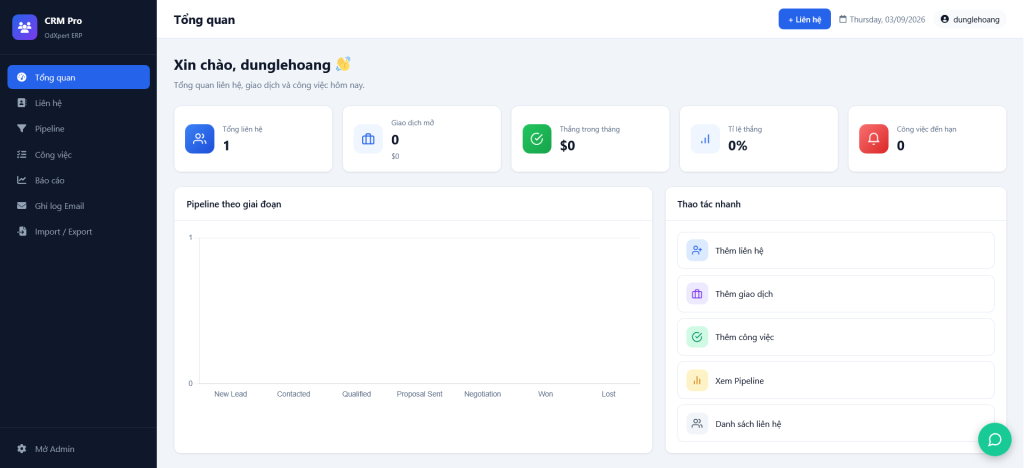Image resolution: width=1024 pixels, height=468 pixels.
Task: Click the Giao dịch mở label
Action: 413,123
